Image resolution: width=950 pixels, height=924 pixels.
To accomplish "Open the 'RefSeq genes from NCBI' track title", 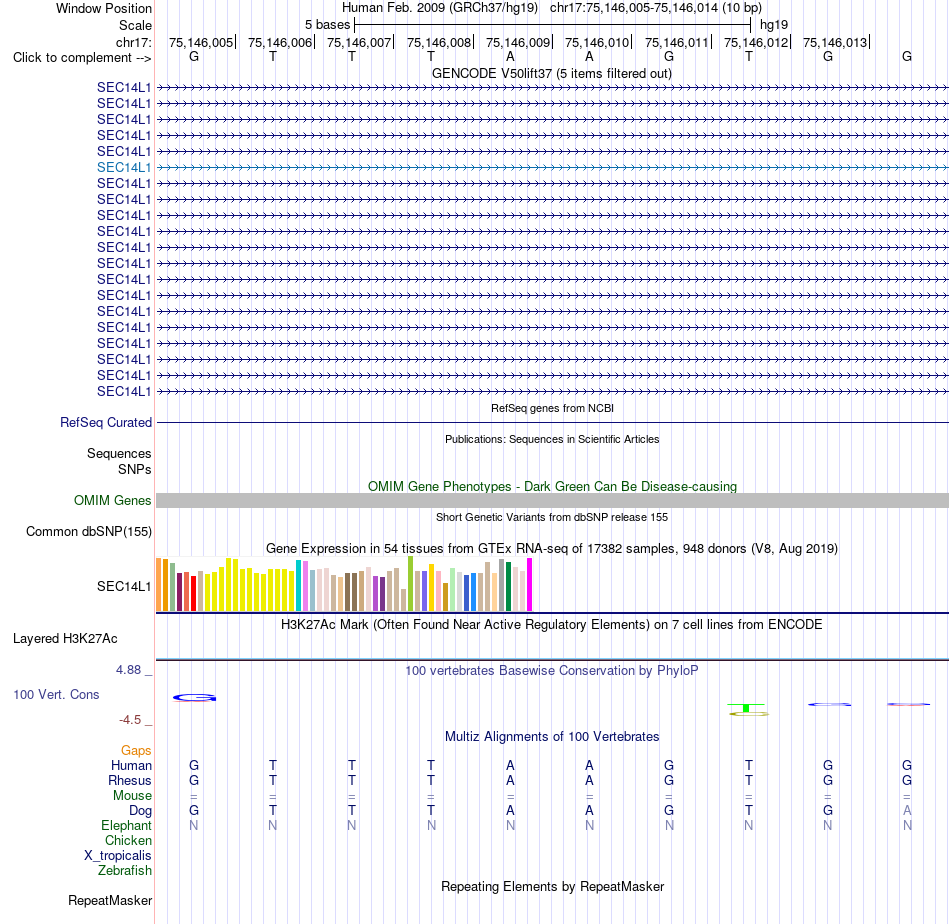I will (x=552, y=408).
